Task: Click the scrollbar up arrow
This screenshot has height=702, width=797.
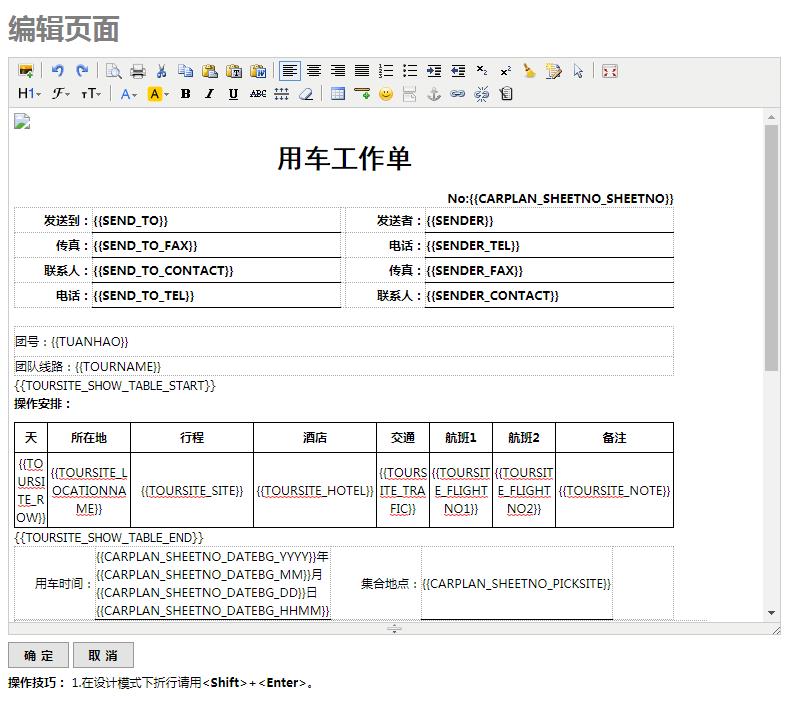Action: coord(771,117)
